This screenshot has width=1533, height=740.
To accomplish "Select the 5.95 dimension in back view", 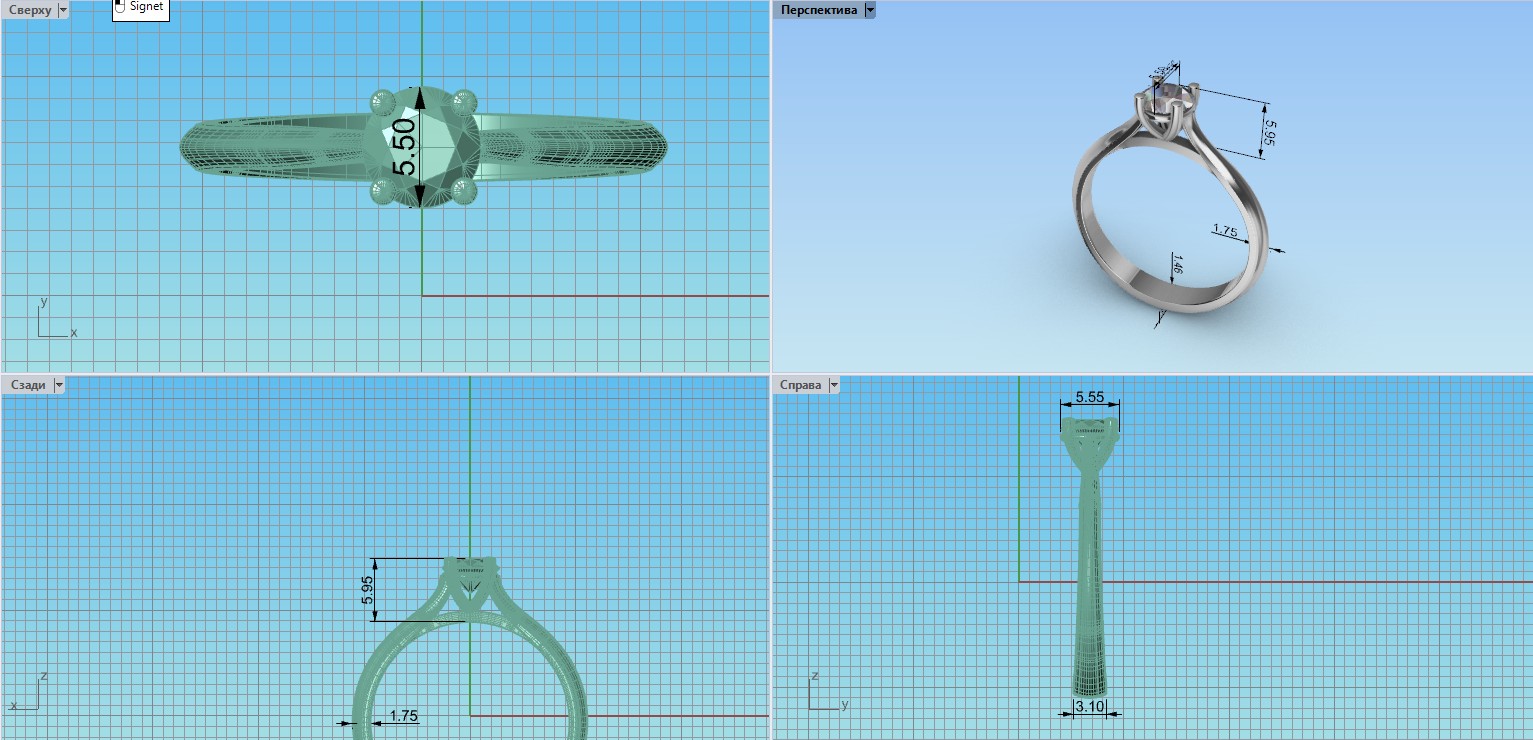I will [x=367, y=590].
